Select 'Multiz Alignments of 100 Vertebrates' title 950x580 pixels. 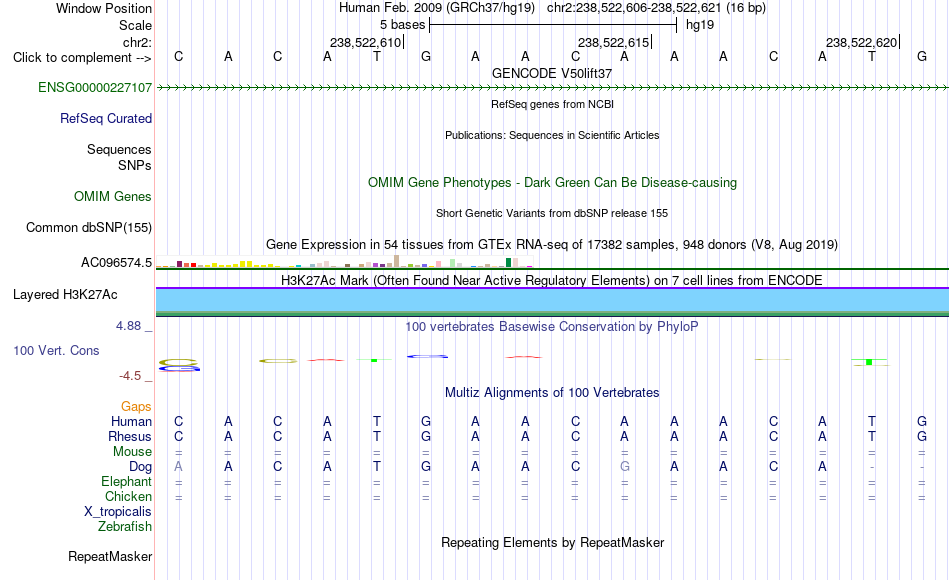tap(552, 393)
